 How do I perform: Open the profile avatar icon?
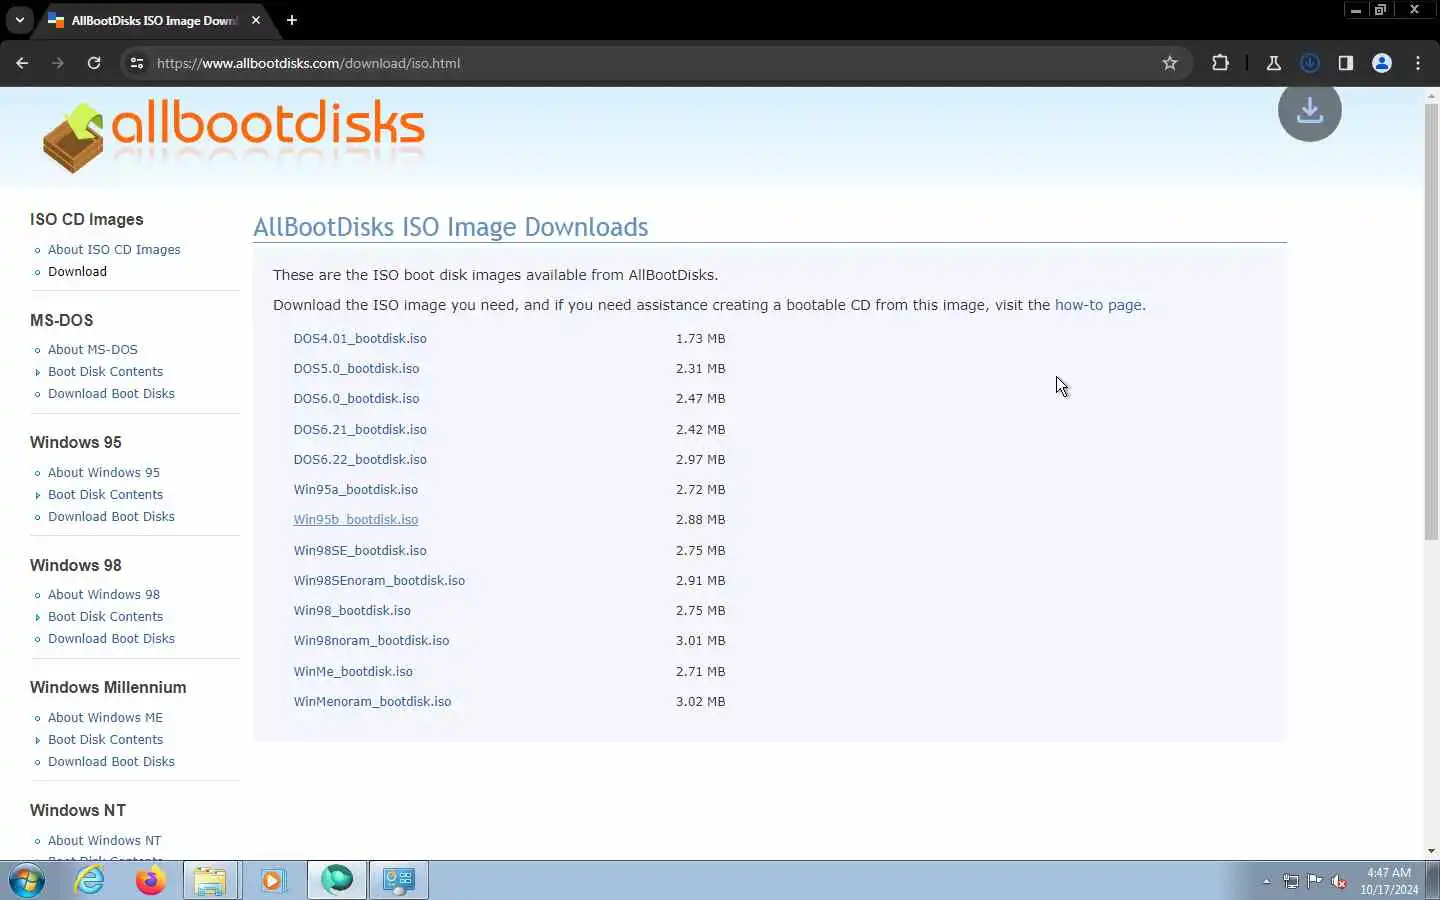[x=1382, y=63]
